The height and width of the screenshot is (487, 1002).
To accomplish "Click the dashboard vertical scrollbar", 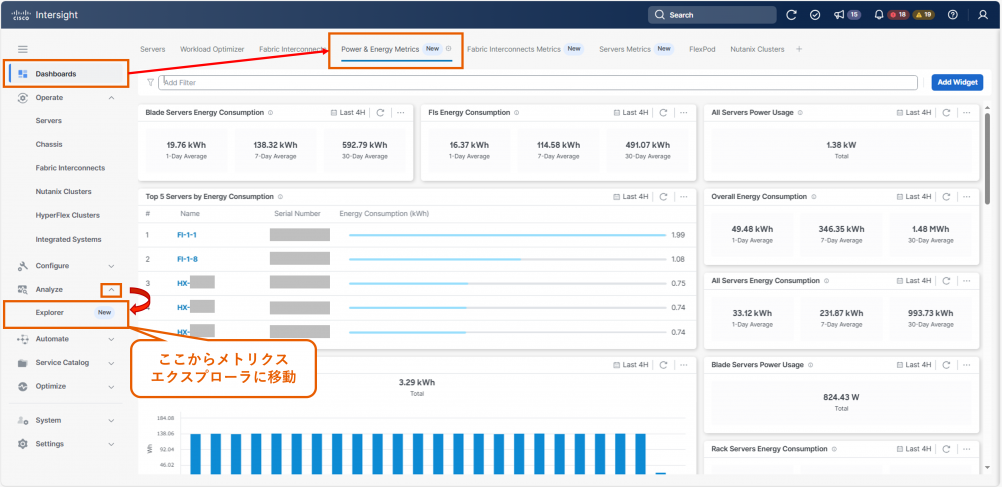I will click(989, 160).
